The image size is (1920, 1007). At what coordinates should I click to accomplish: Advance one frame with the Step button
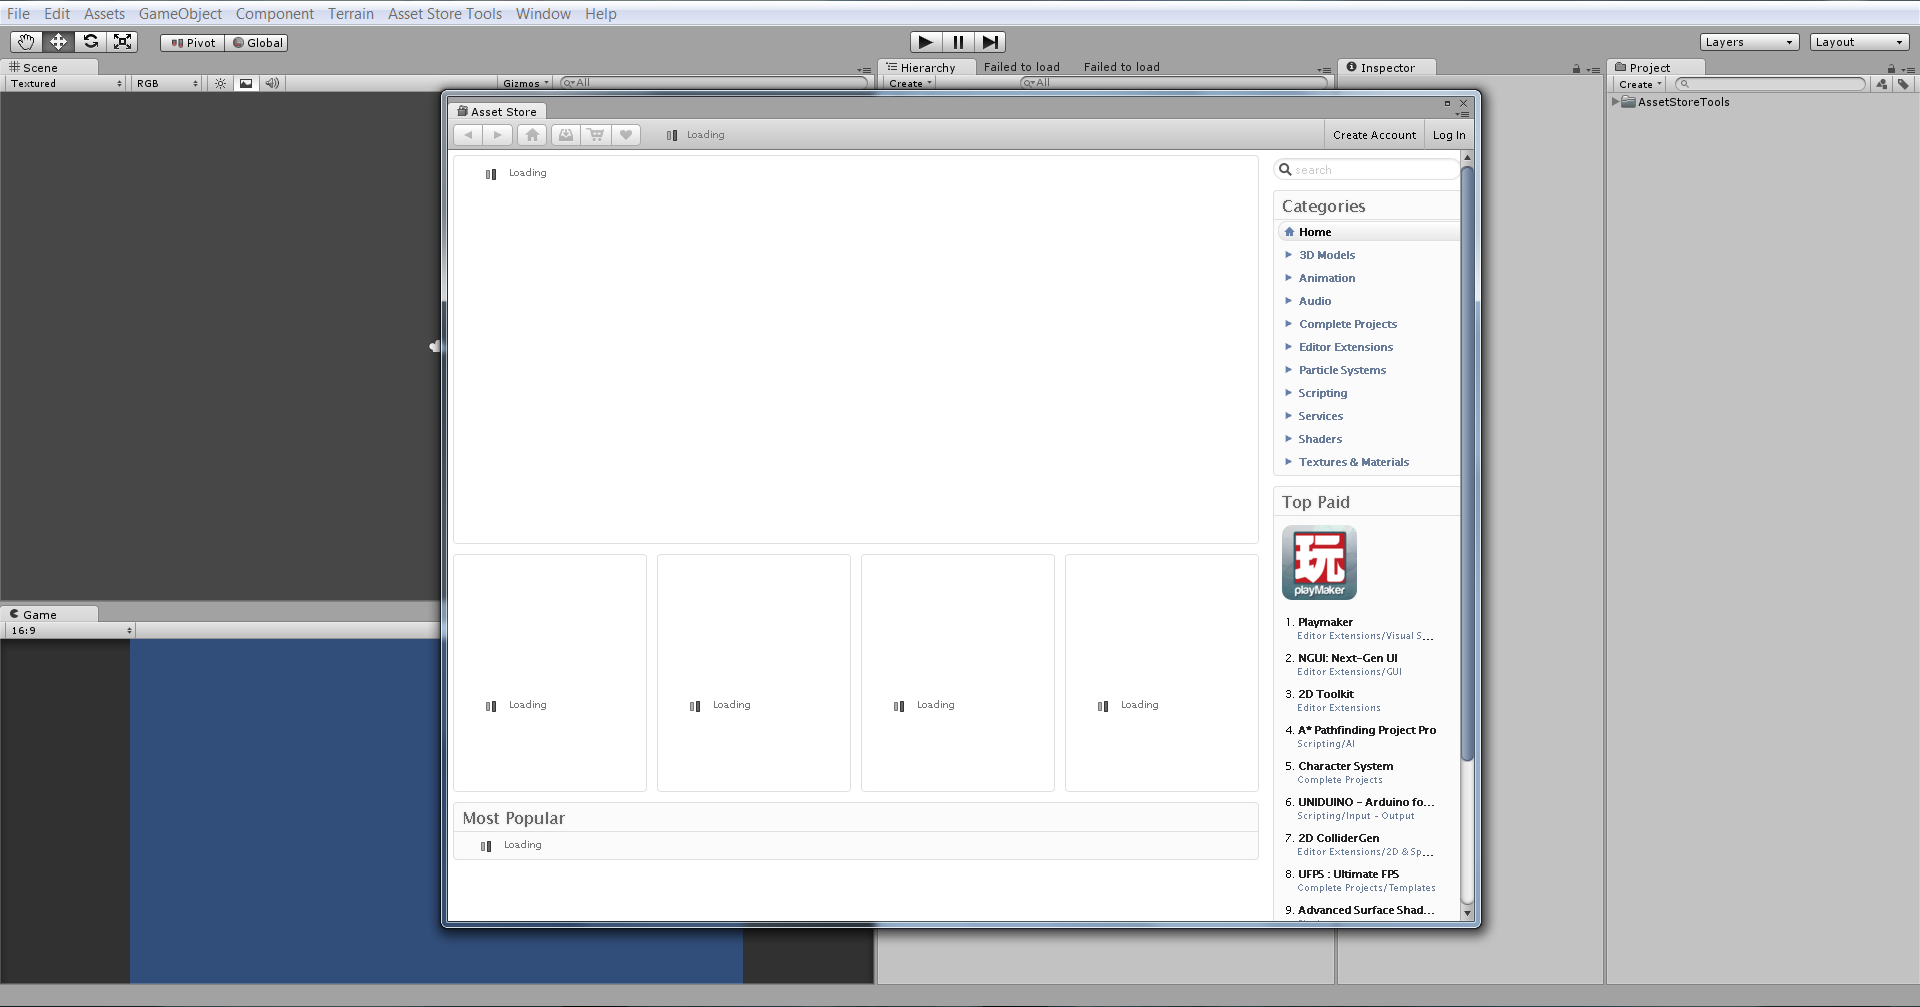click(x=990, y=42)
